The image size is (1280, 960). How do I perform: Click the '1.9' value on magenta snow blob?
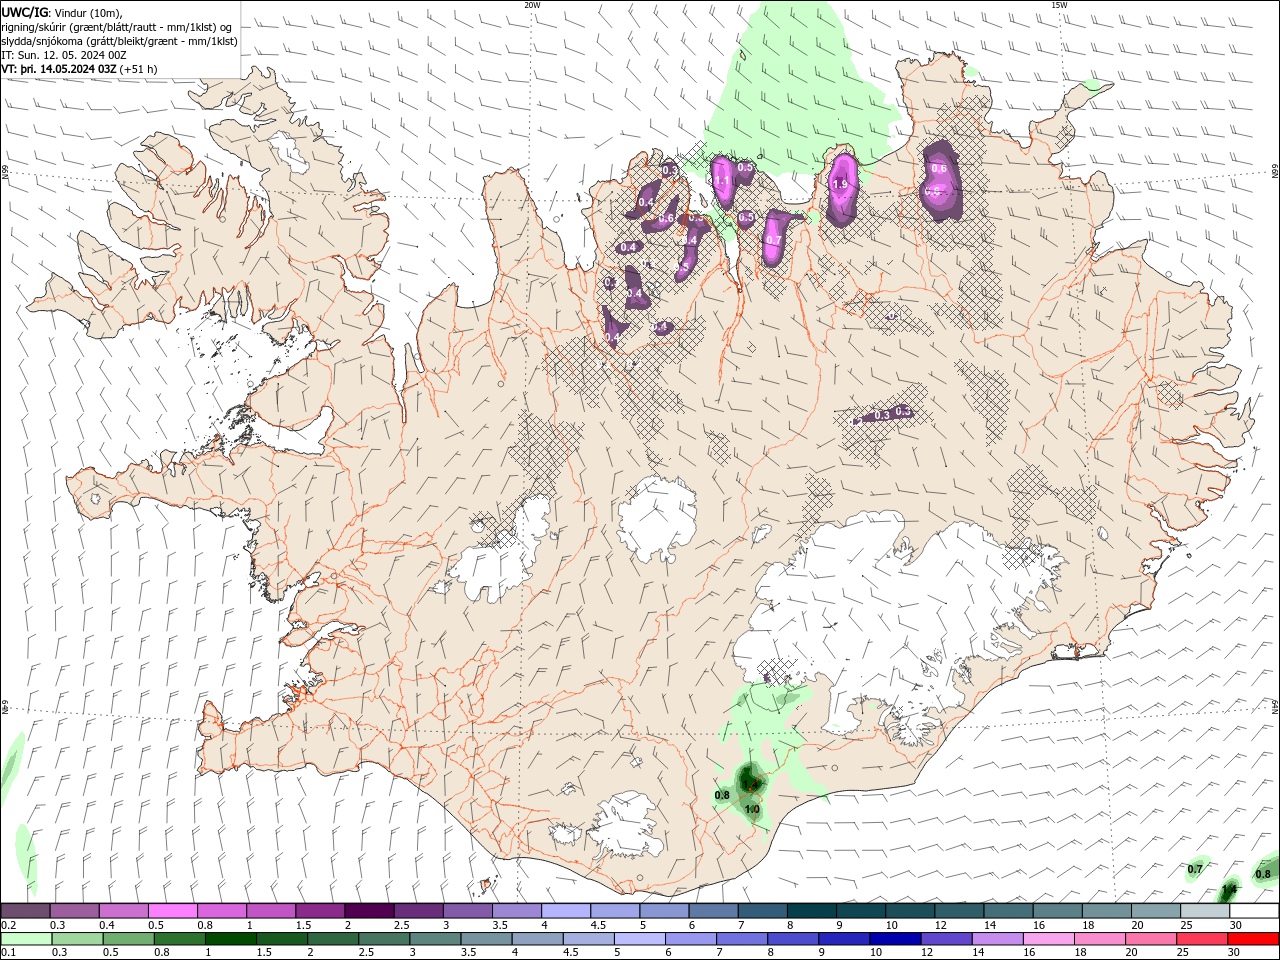pyautogui.click(x=840, y=185)
